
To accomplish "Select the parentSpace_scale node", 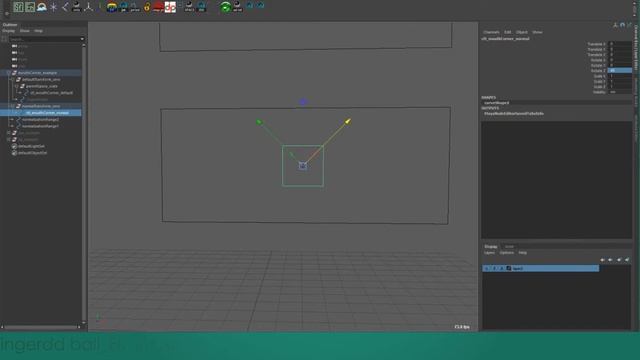I will (42, 86).
